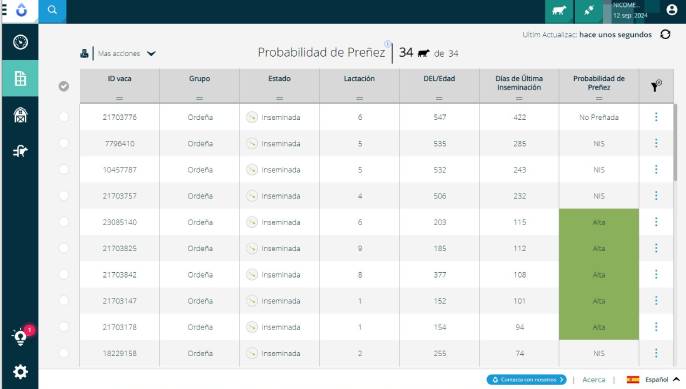Click the green Alta cell for cow 21703842
Image resolution: width=686 pixels, height=389 pixels.
[x=599, y=274]
